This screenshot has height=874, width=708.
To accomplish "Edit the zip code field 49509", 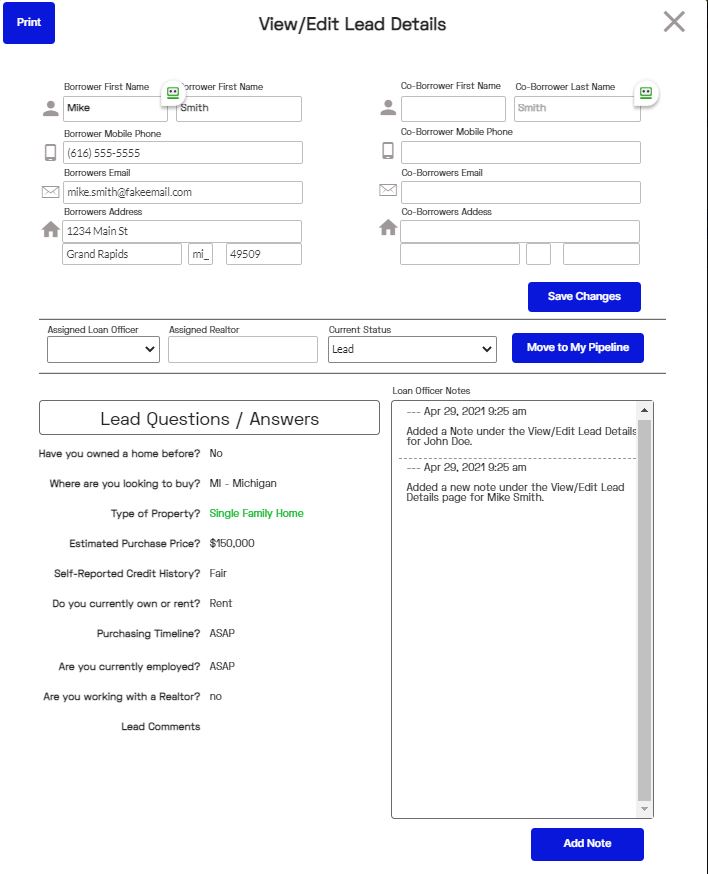I will pos(264,254).
